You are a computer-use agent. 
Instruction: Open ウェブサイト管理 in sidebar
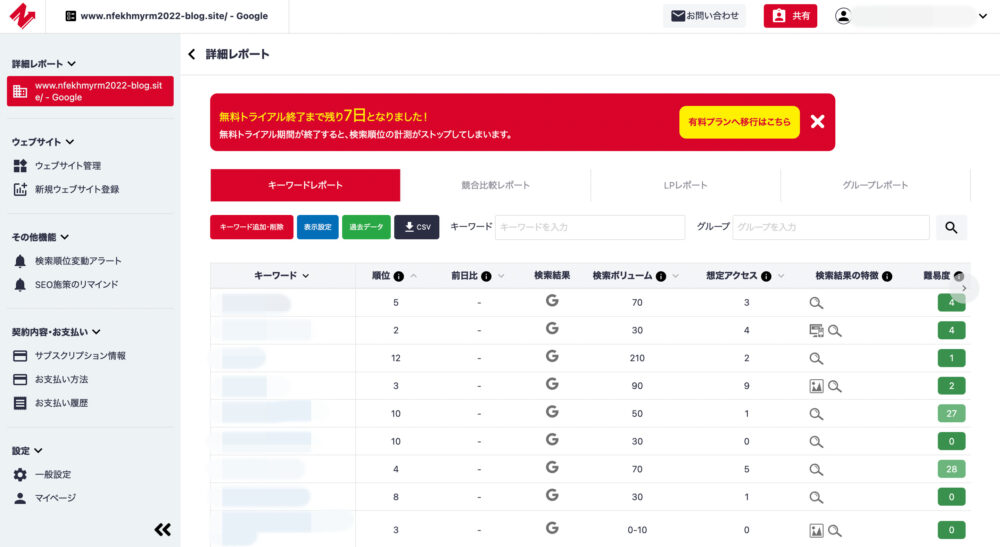[x=68, y=166]
